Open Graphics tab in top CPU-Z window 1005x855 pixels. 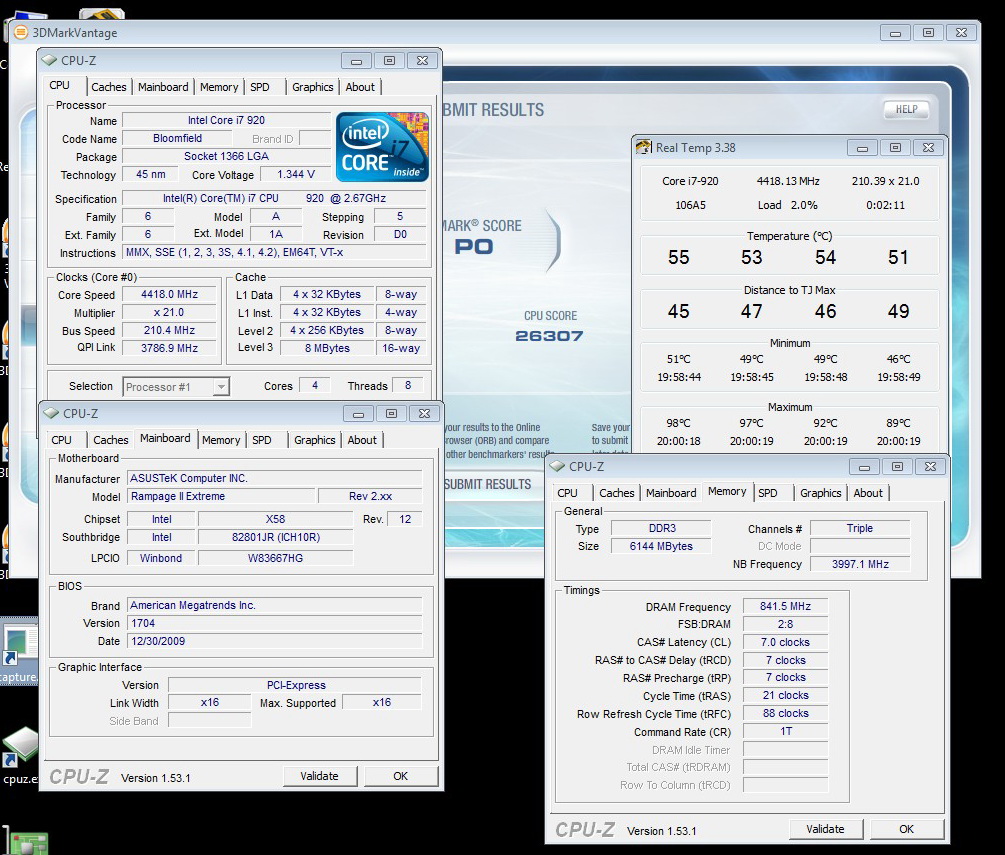pyautogui.click(x=312, y=87)
